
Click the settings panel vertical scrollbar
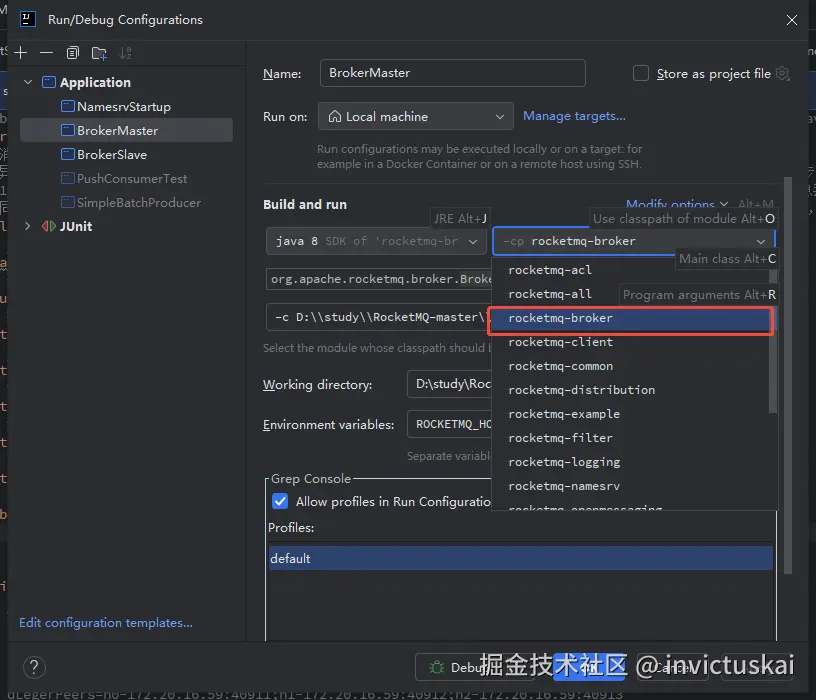[788, 375]
